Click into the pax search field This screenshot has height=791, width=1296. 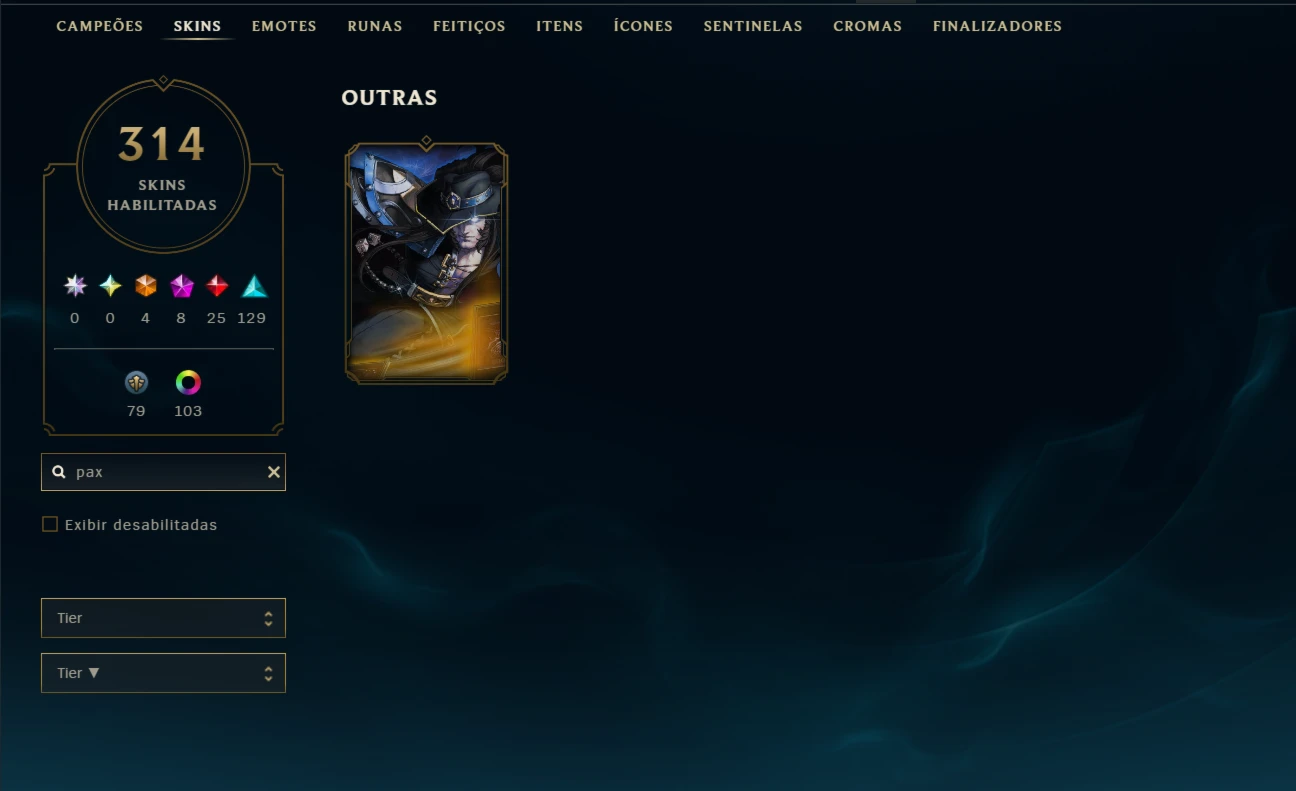[x=165, y=472]
